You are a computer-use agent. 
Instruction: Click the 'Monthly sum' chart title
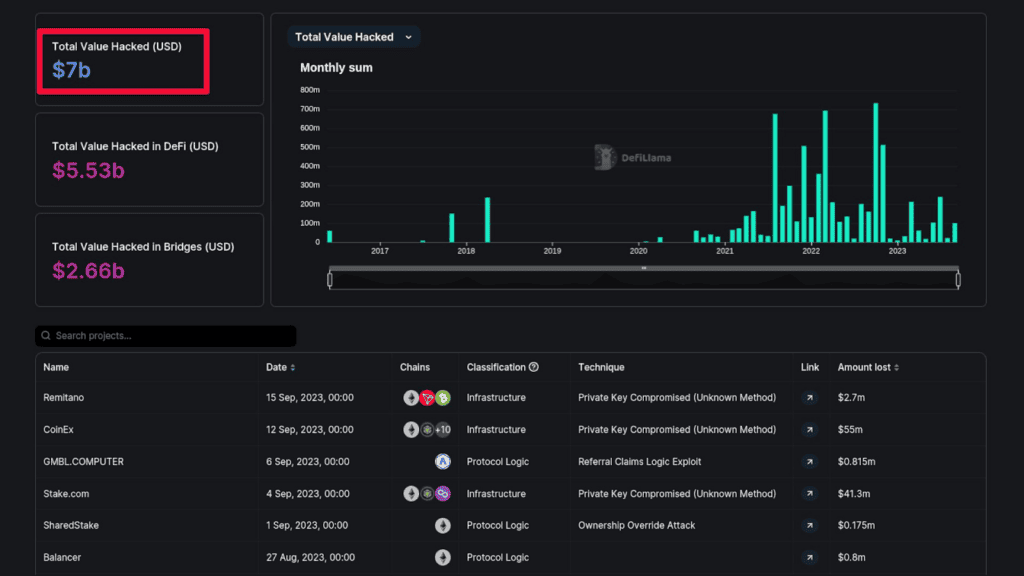(x=336, y=68)
